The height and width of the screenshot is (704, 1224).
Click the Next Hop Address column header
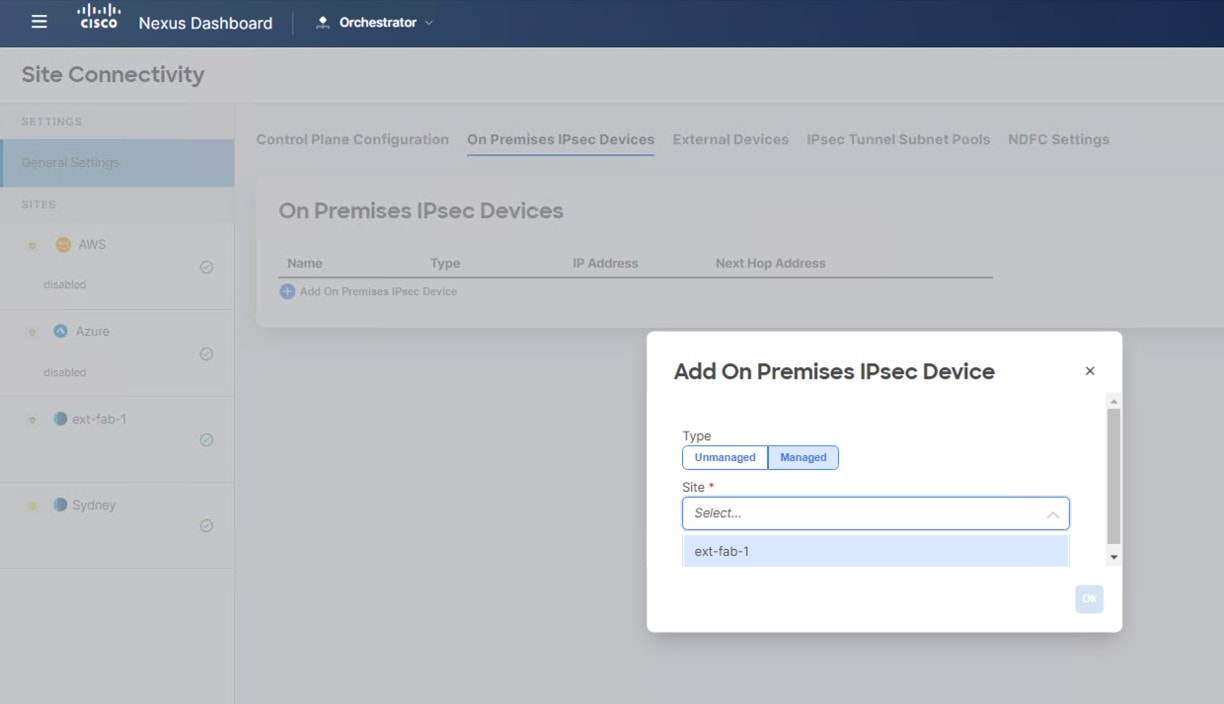pos(771,263)
